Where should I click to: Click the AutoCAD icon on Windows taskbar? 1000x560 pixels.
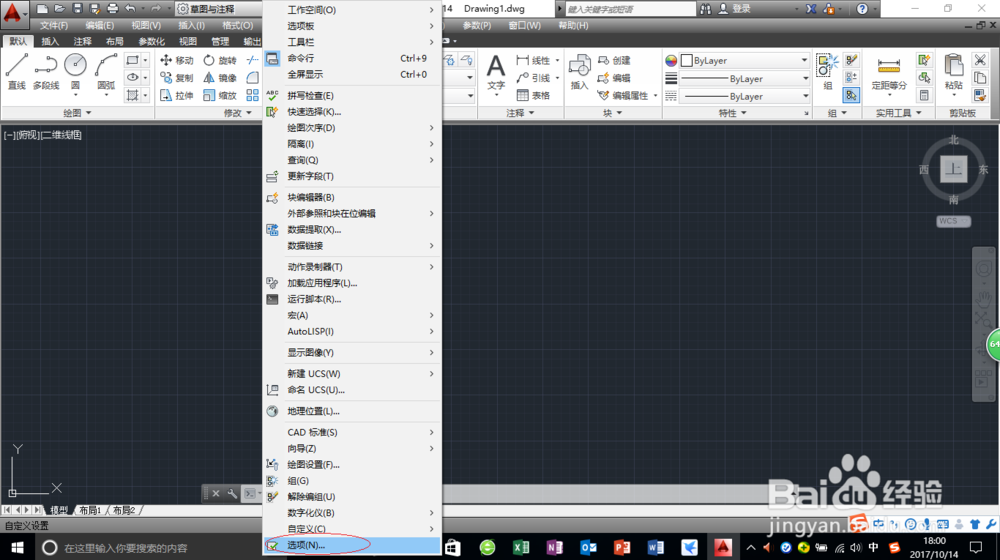(x=723, y=547)
